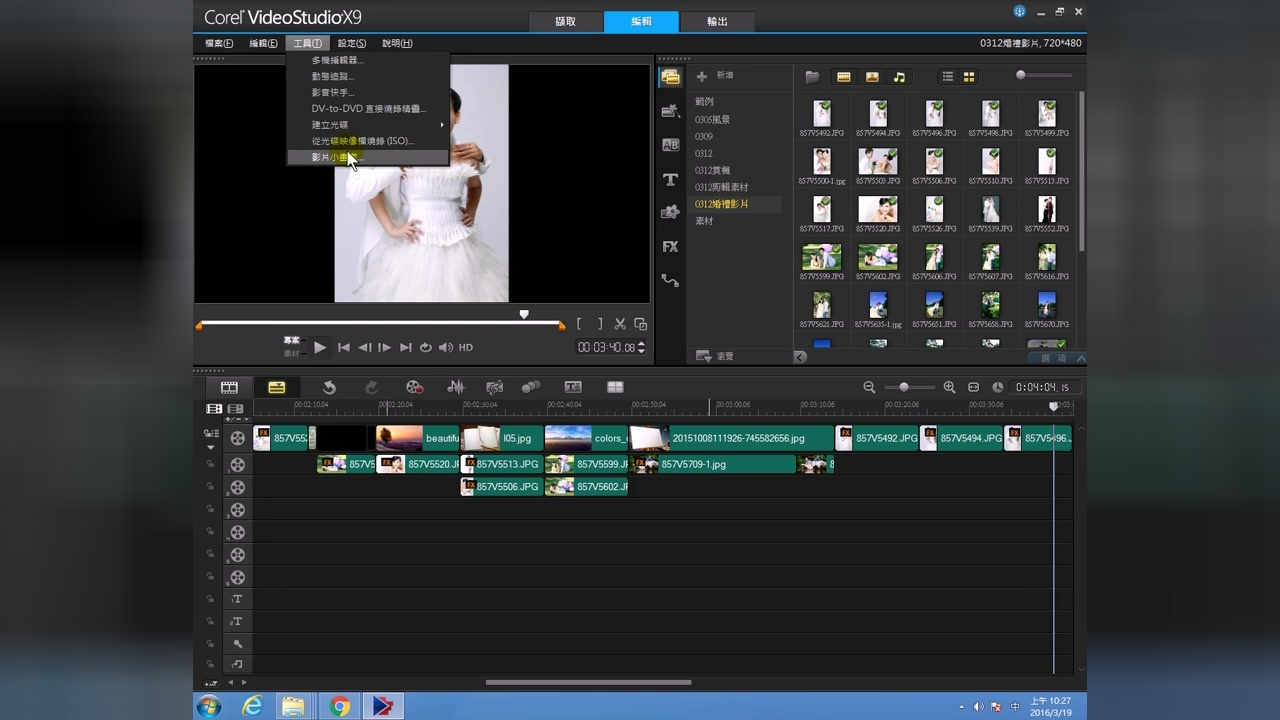Open the Sound Mixer

456,387
